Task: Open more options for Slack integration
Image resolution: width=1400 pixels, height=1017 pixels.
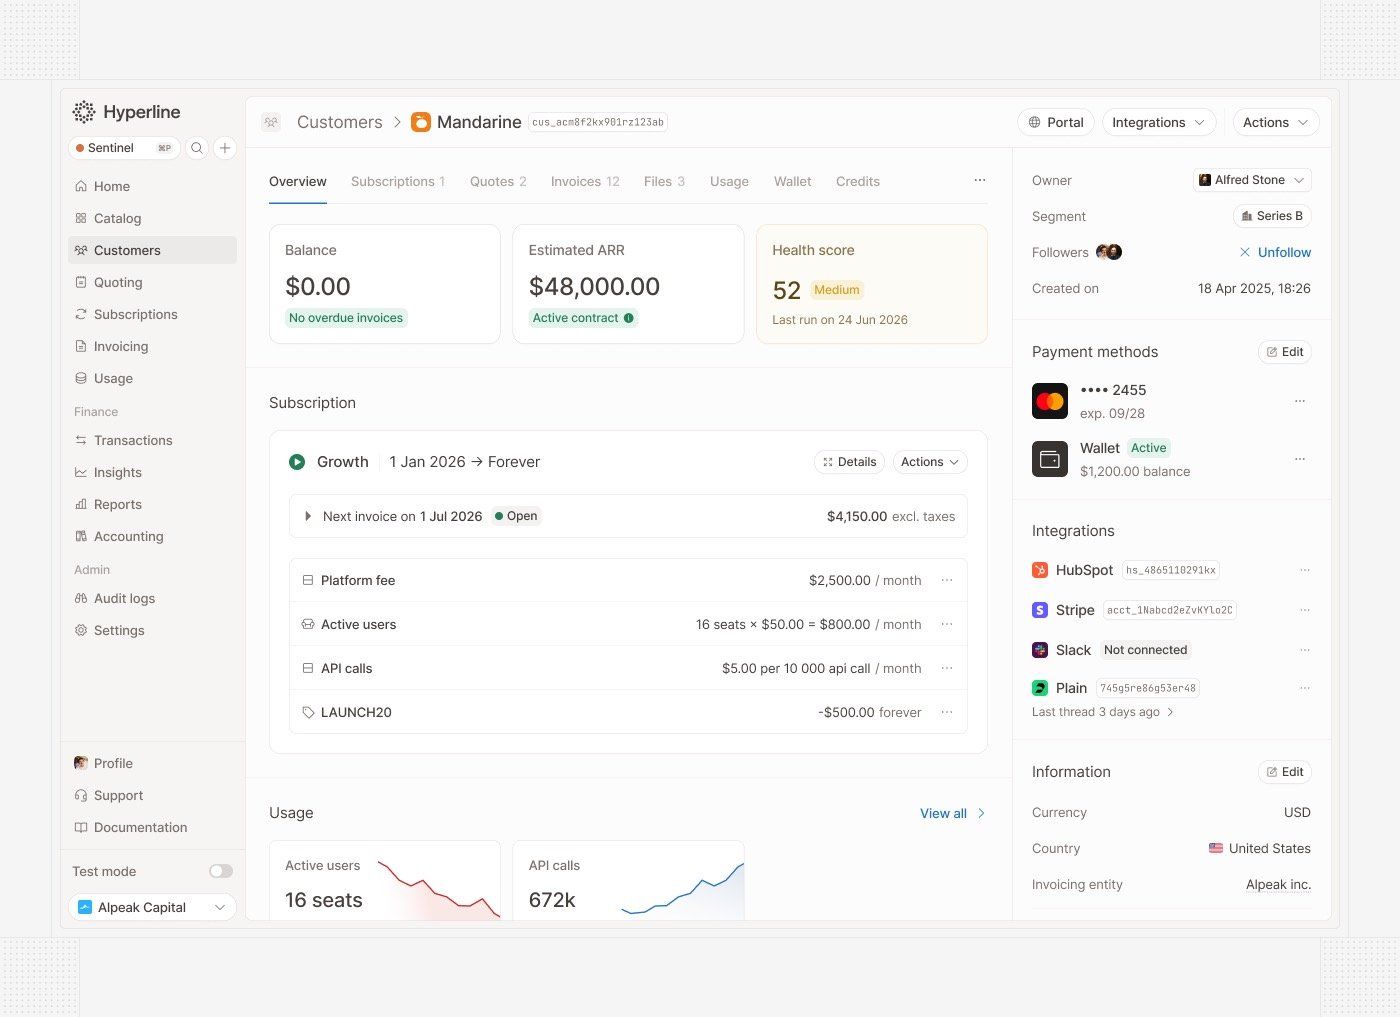Action: click(1305, 650)
